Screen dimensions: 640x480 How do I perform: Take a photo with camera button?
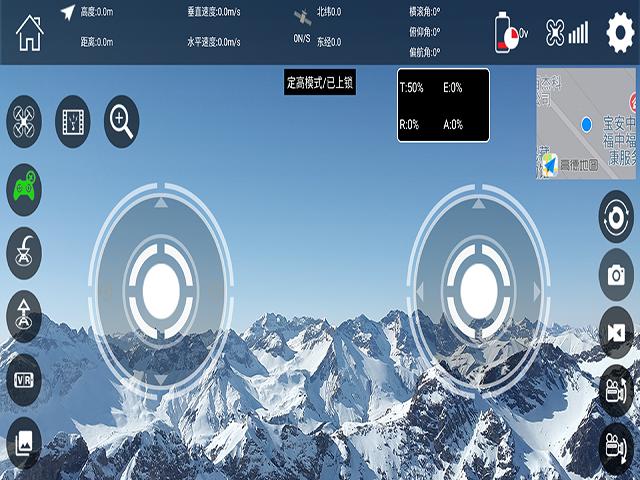coord(616,274)
